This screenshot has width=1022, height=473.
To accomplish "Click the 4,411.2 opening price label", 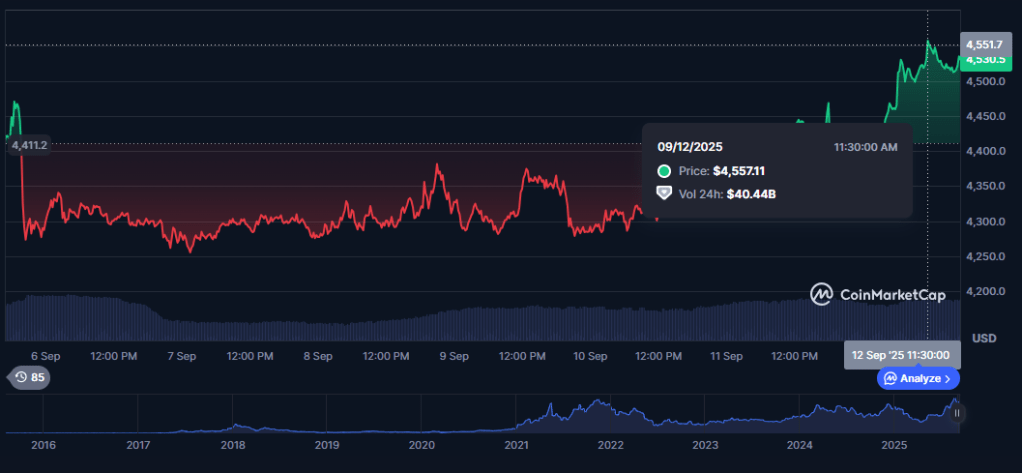I will click(x=29, y=145).
